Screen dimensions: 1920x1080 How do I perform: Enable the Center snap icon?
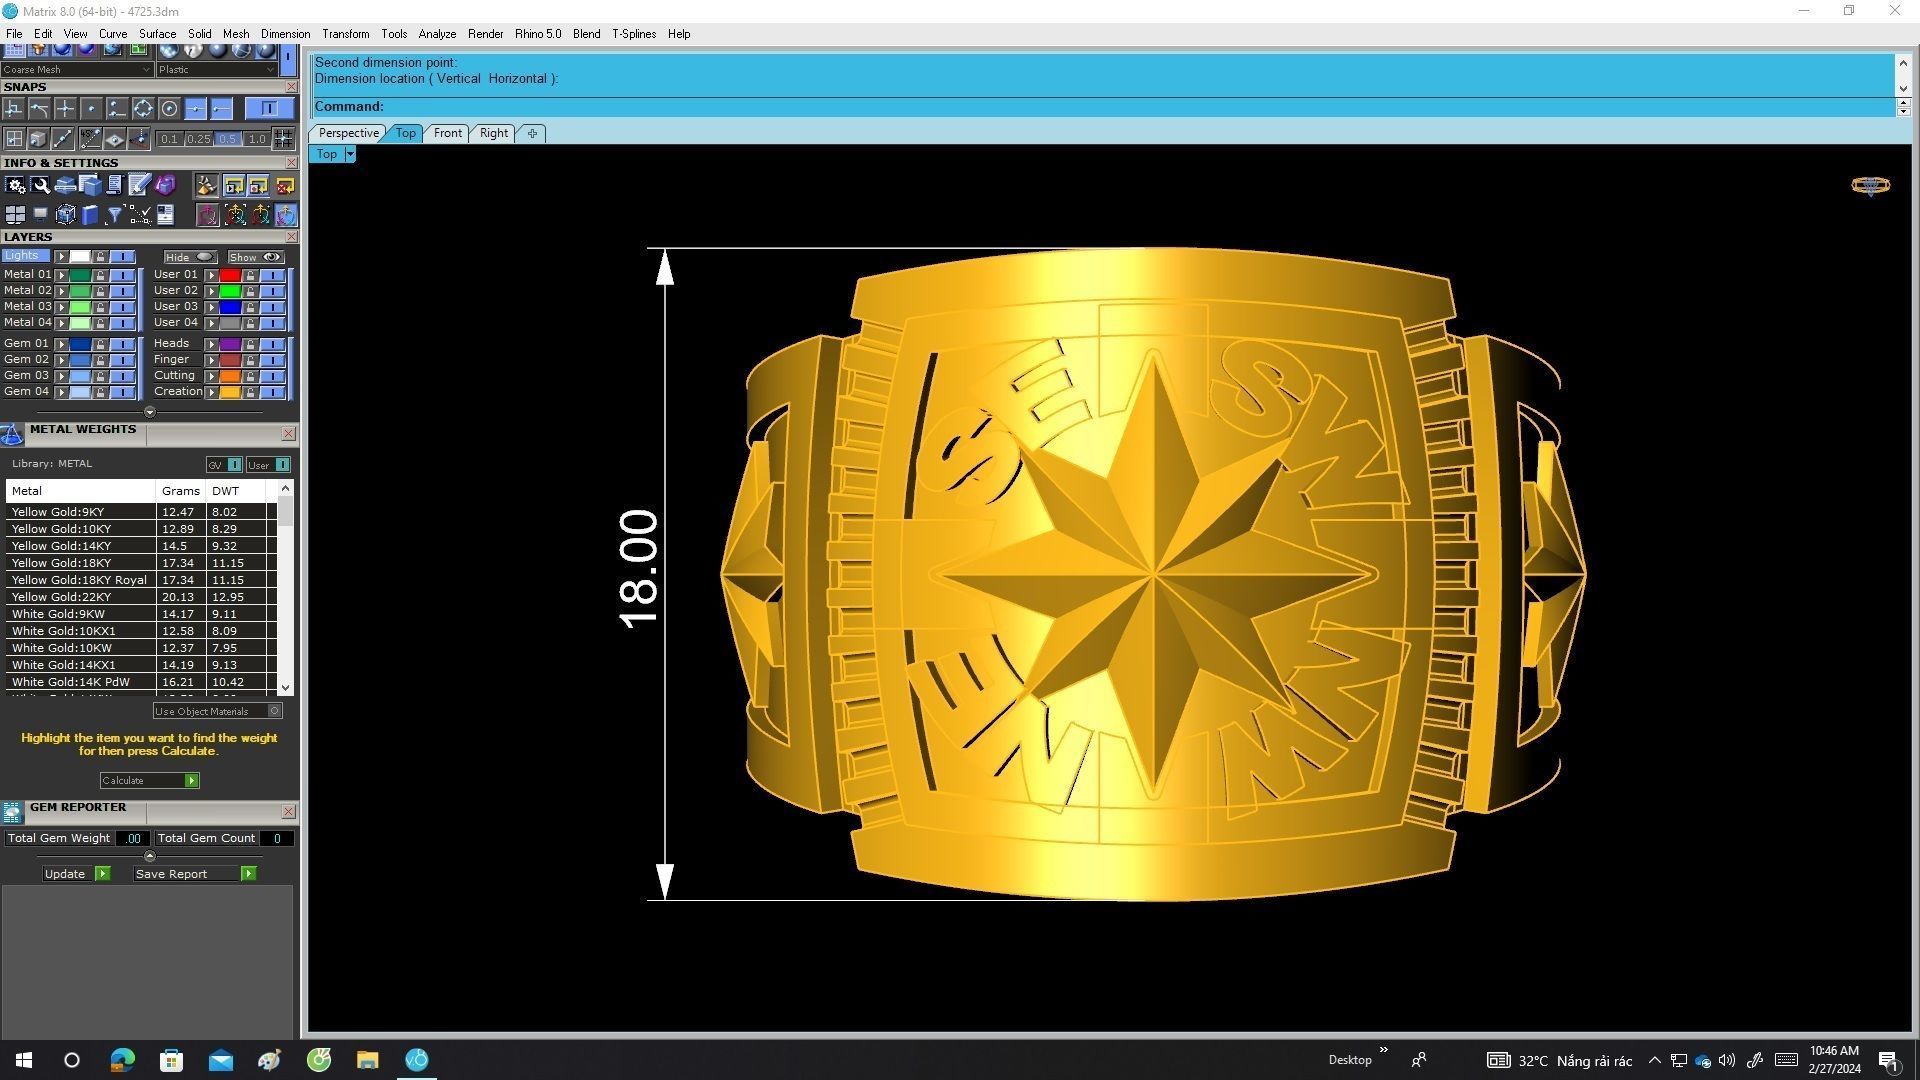[x=169, y=108]
